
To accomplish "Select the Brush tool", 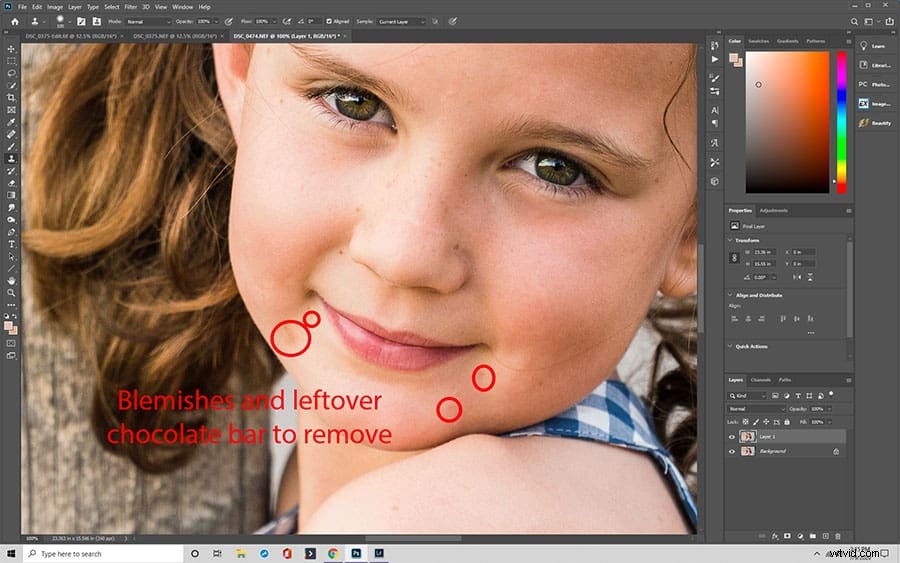I will [11, 146].
